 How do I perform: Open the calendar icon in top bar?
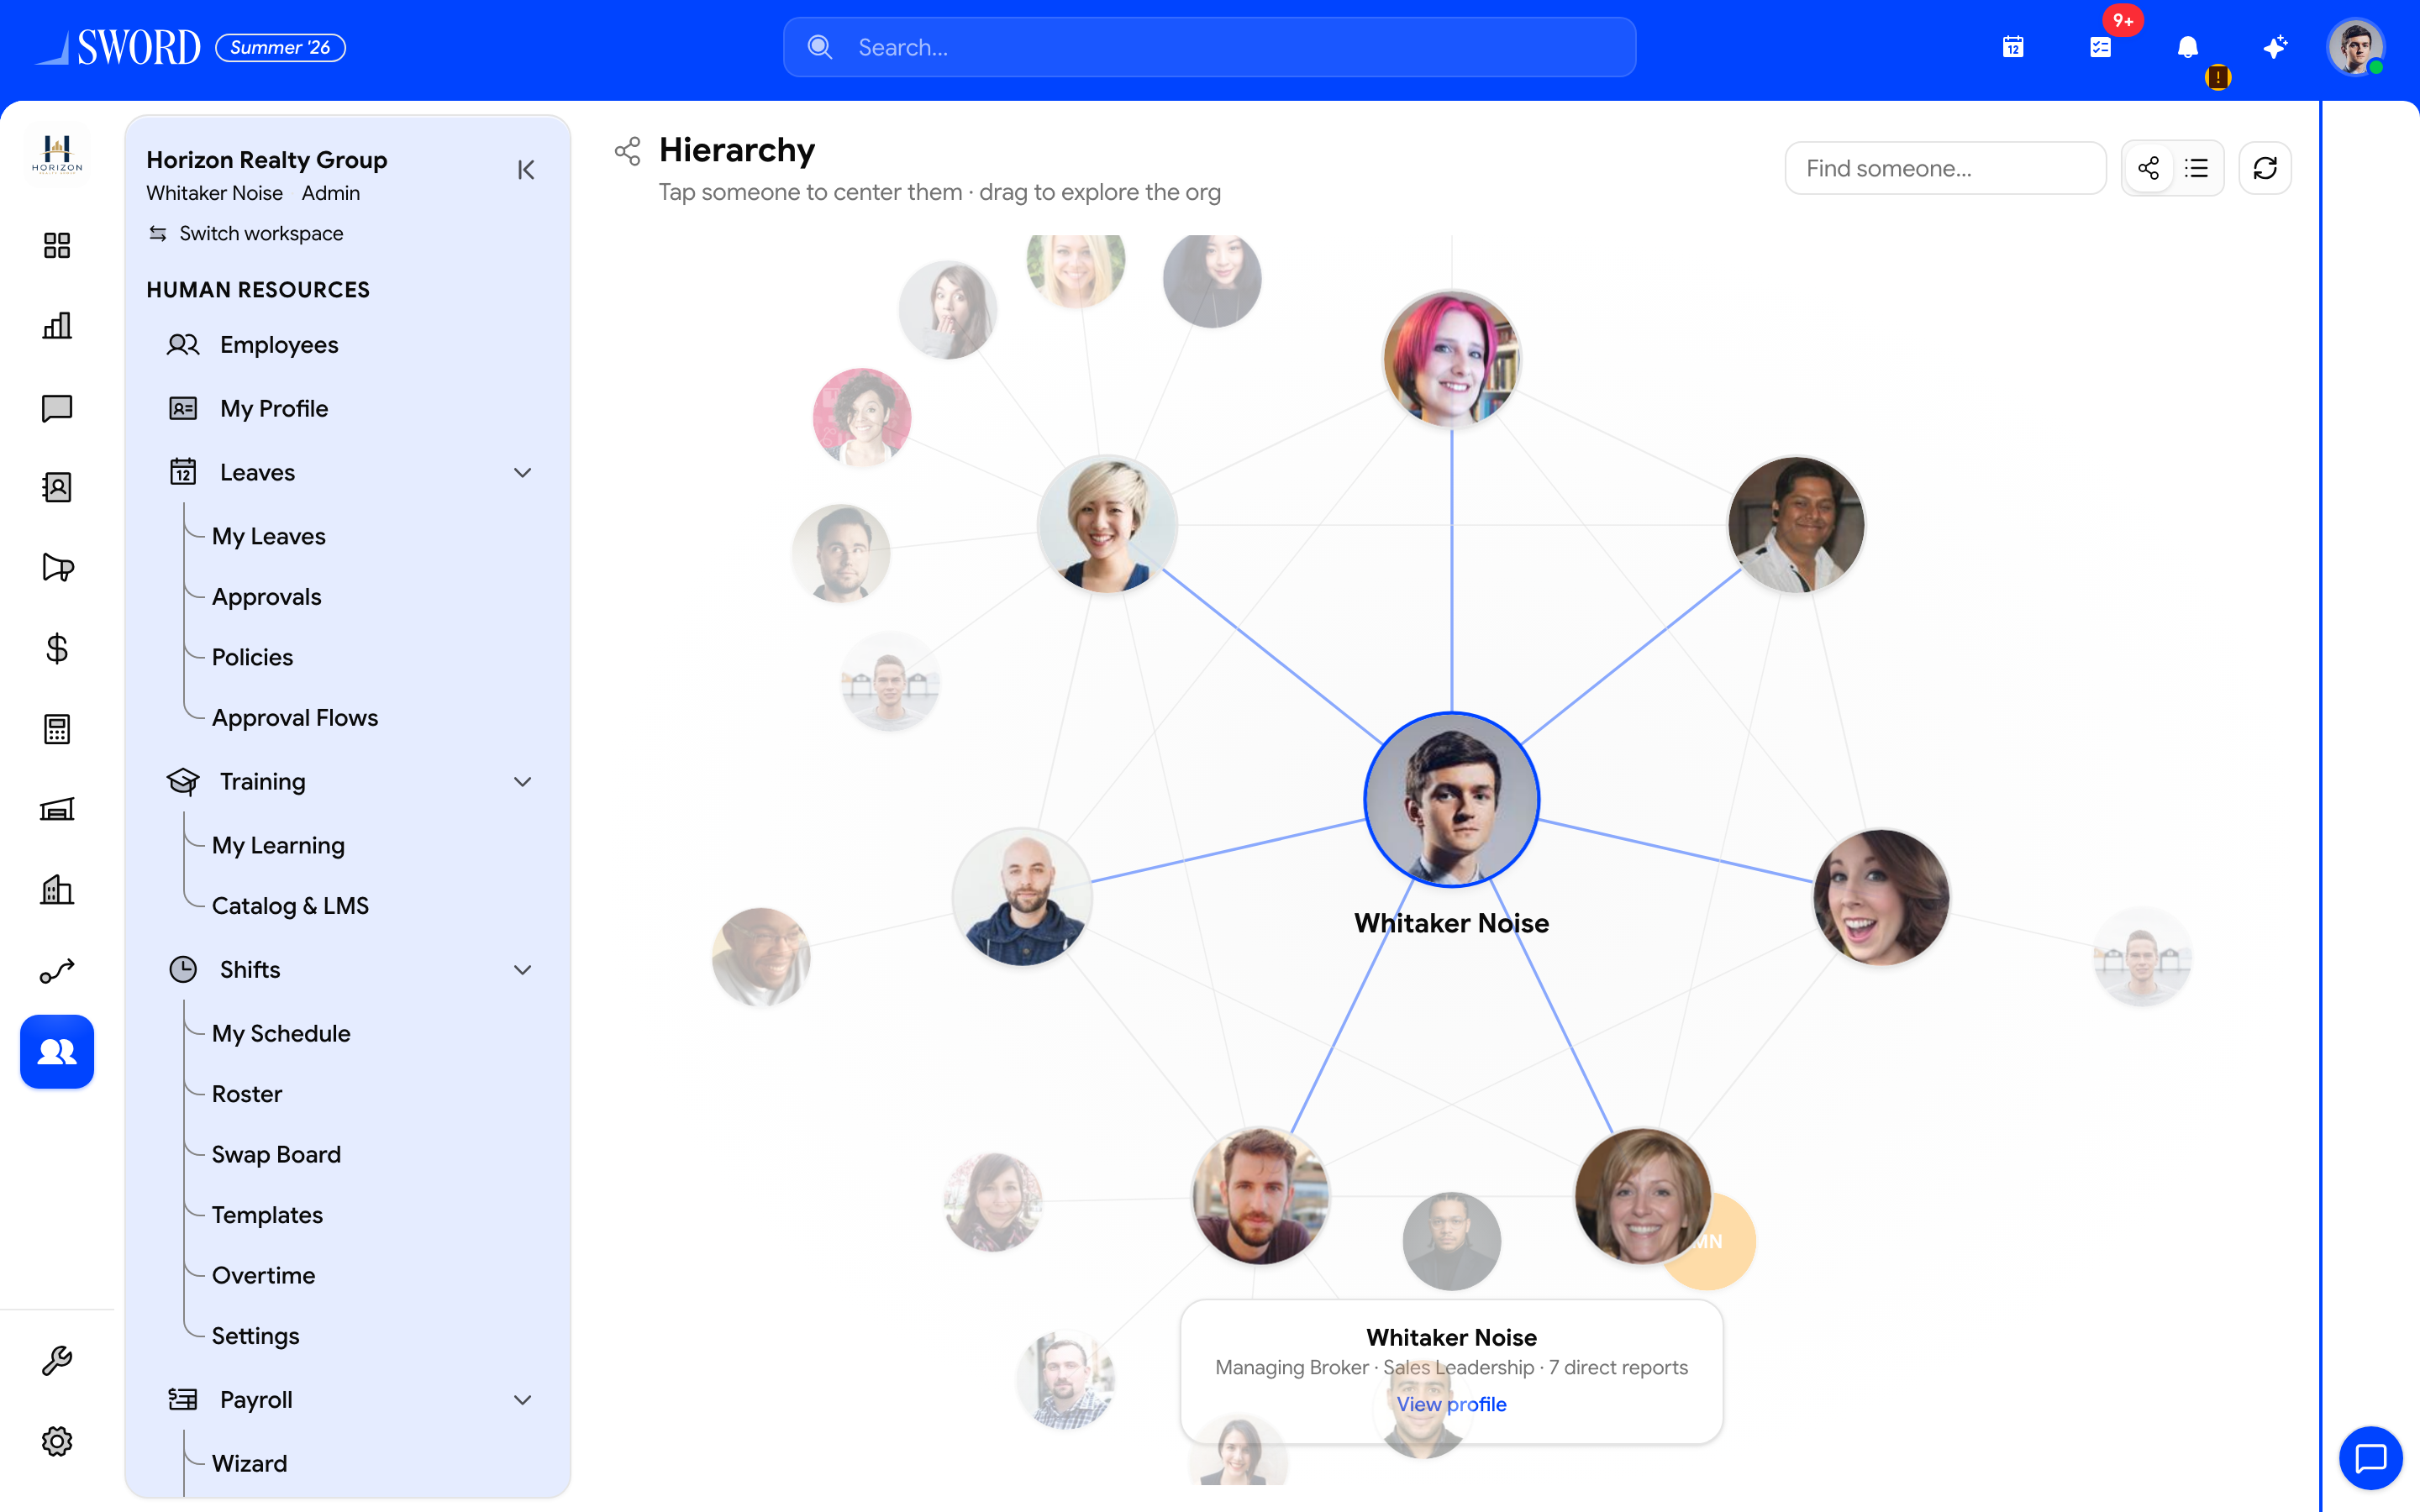point(2013,47)
